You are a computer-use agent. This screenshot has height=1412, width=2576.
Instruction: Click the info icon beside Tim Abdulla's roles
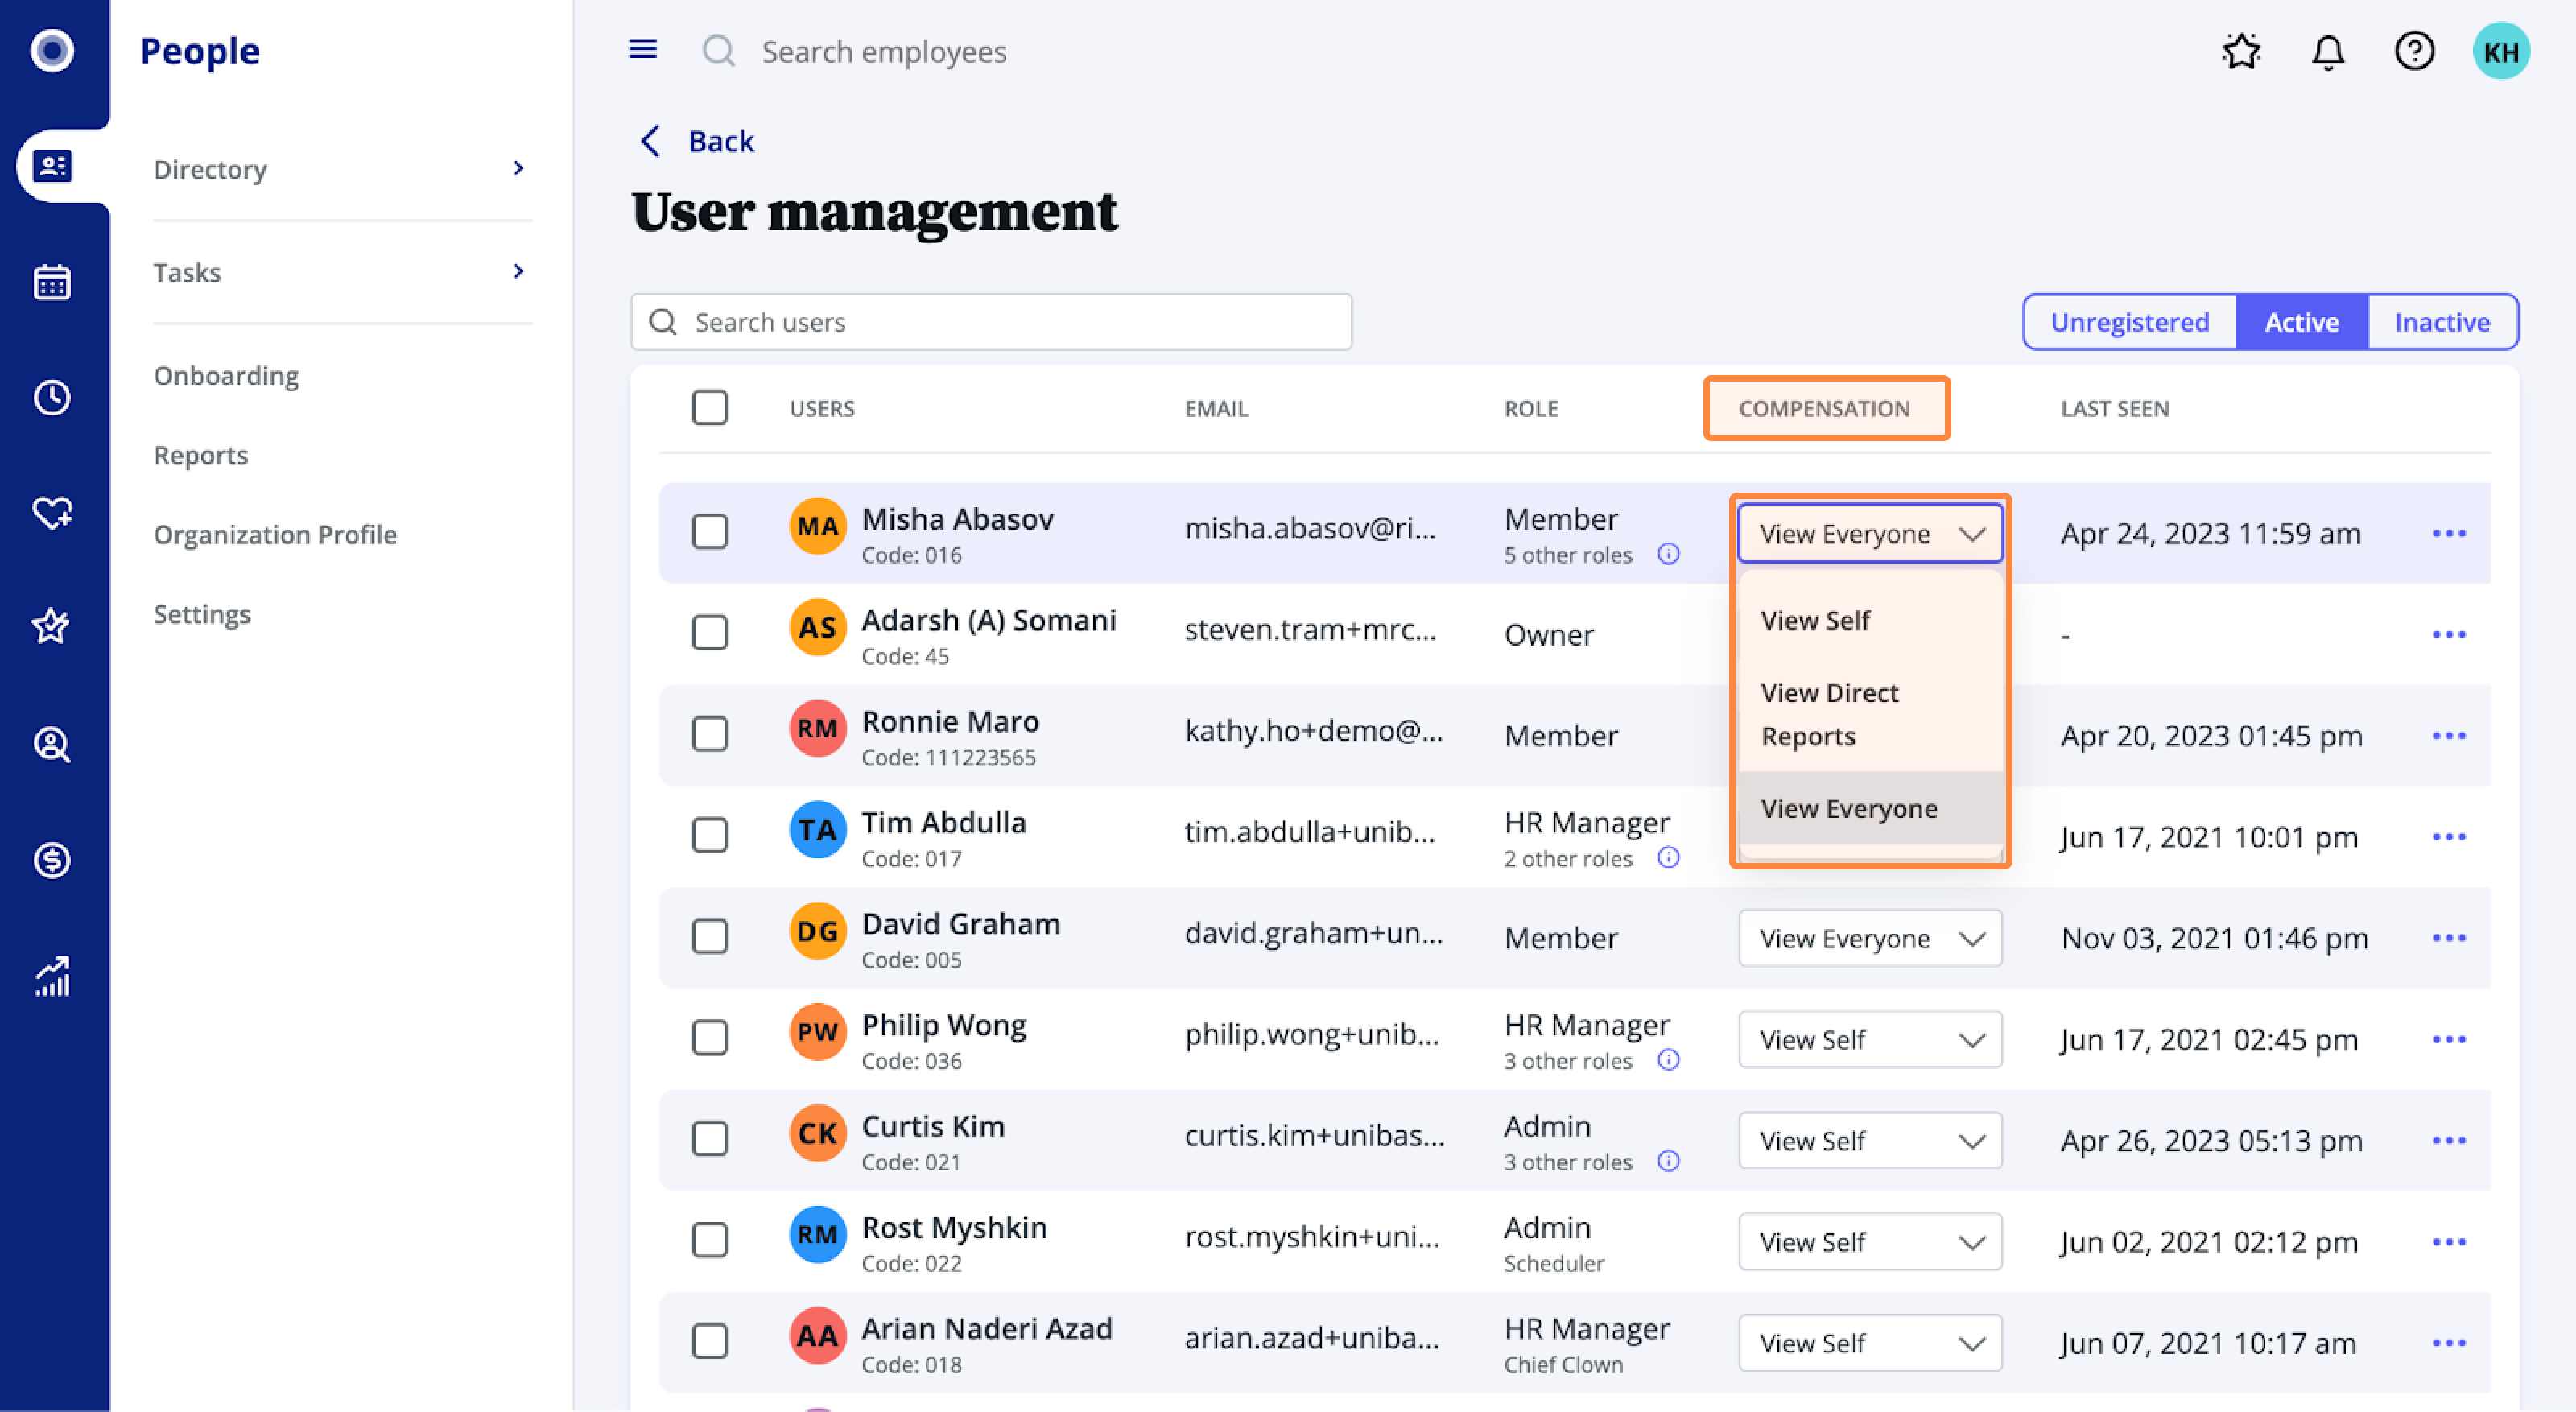1669,858
